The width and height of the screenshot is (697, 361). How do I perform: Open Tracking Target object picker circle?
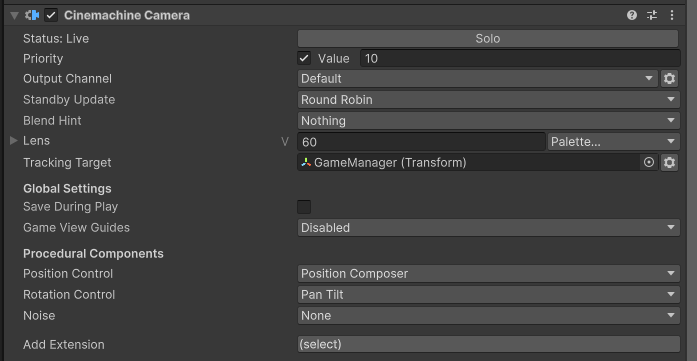(649, 163)
